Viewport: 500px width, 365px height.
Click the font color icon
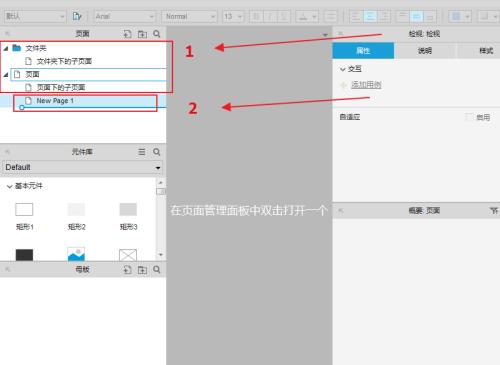click(303, 16)
